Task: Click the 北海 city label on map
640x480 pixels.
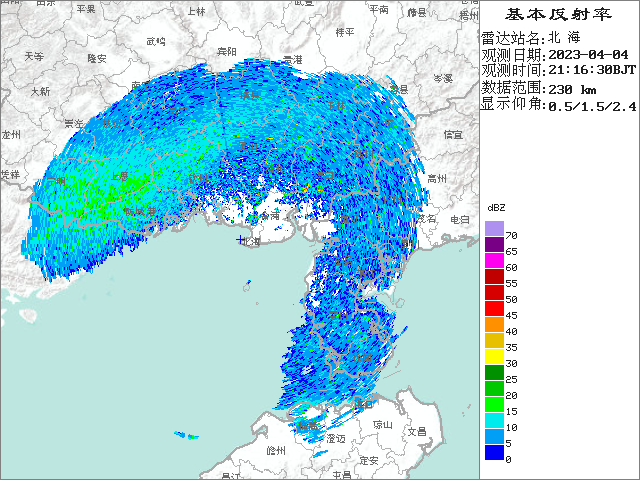Action: [x=251, y=241]
